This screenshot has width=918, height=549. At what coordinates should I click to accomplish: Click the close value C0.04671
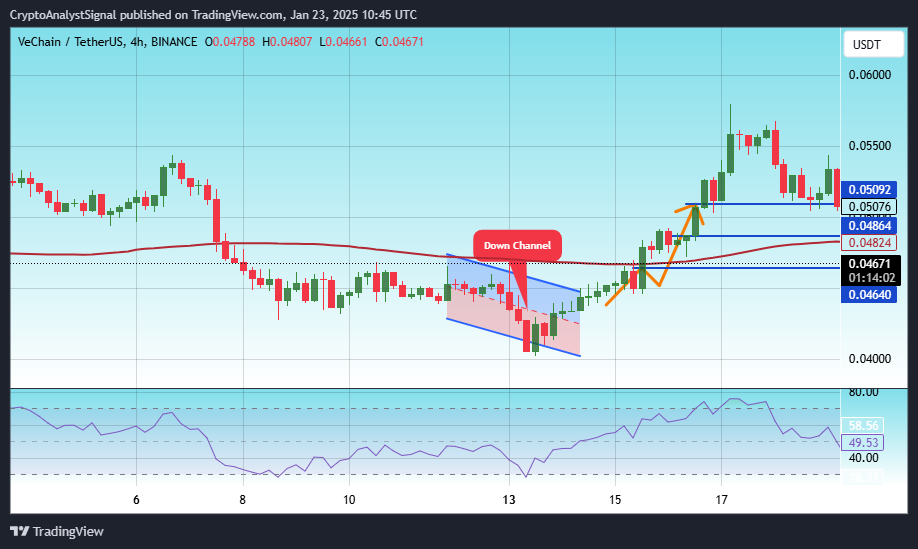(x=399, y=42)
